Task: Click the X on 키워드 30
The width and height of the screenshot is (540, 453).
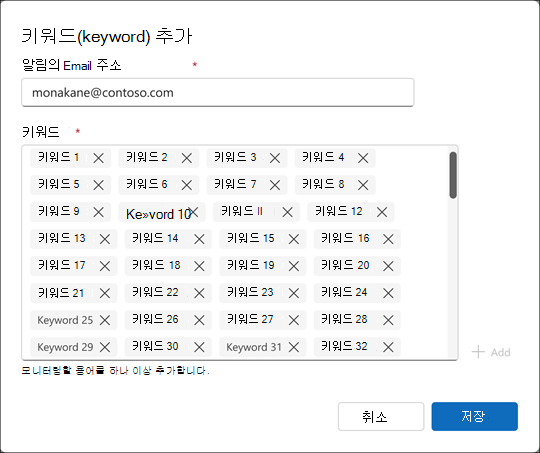Action: click(199, 347)
